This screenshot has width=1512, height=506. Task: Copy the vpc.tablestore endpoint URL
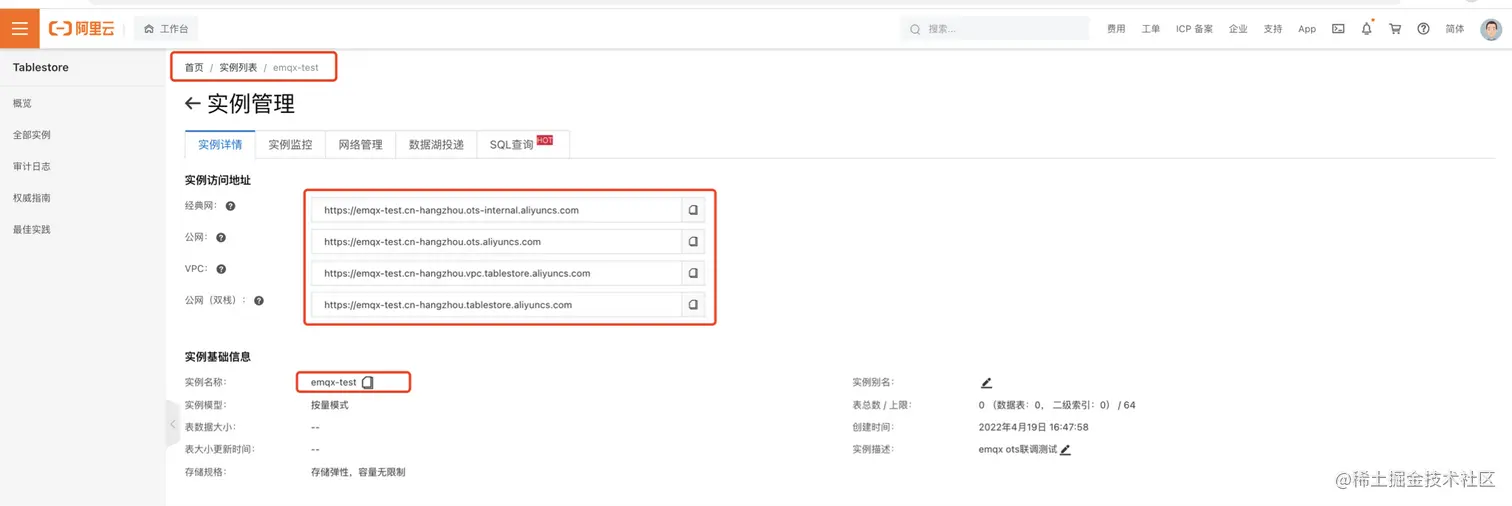tap(693, 273)
